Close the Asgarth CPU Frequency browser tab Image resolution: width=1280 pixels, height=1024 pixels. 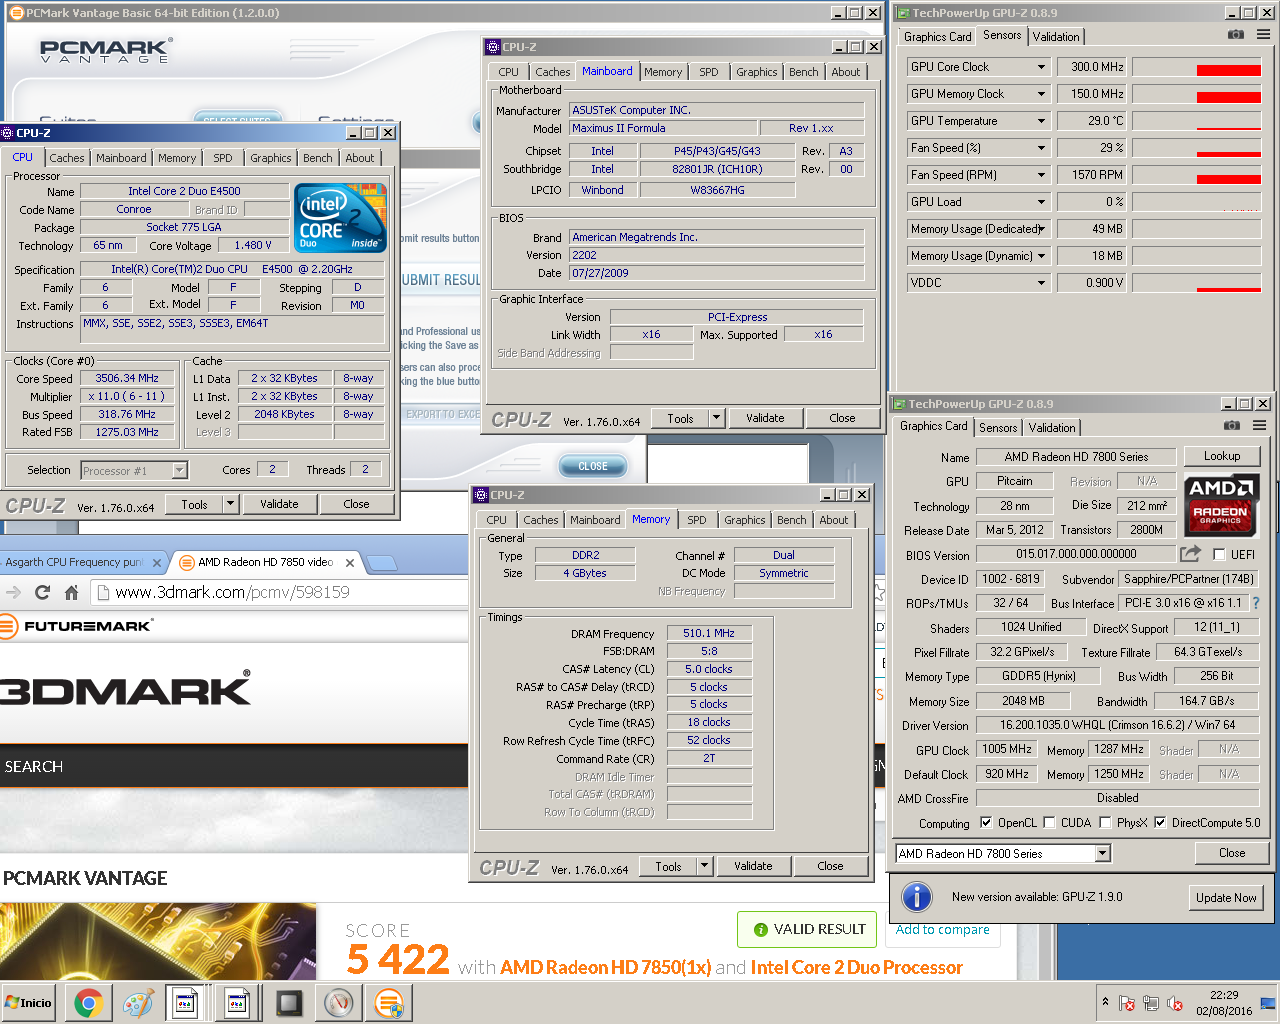click(x=157, y=563)
